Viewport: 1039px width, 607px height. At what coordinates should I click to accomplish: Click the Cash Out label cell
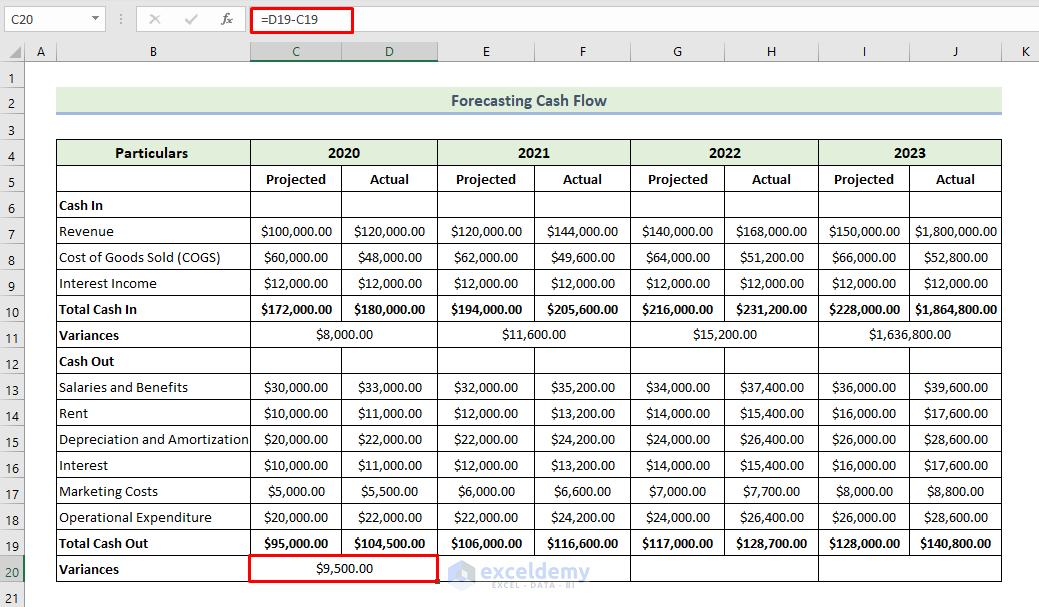click(153, 361)
